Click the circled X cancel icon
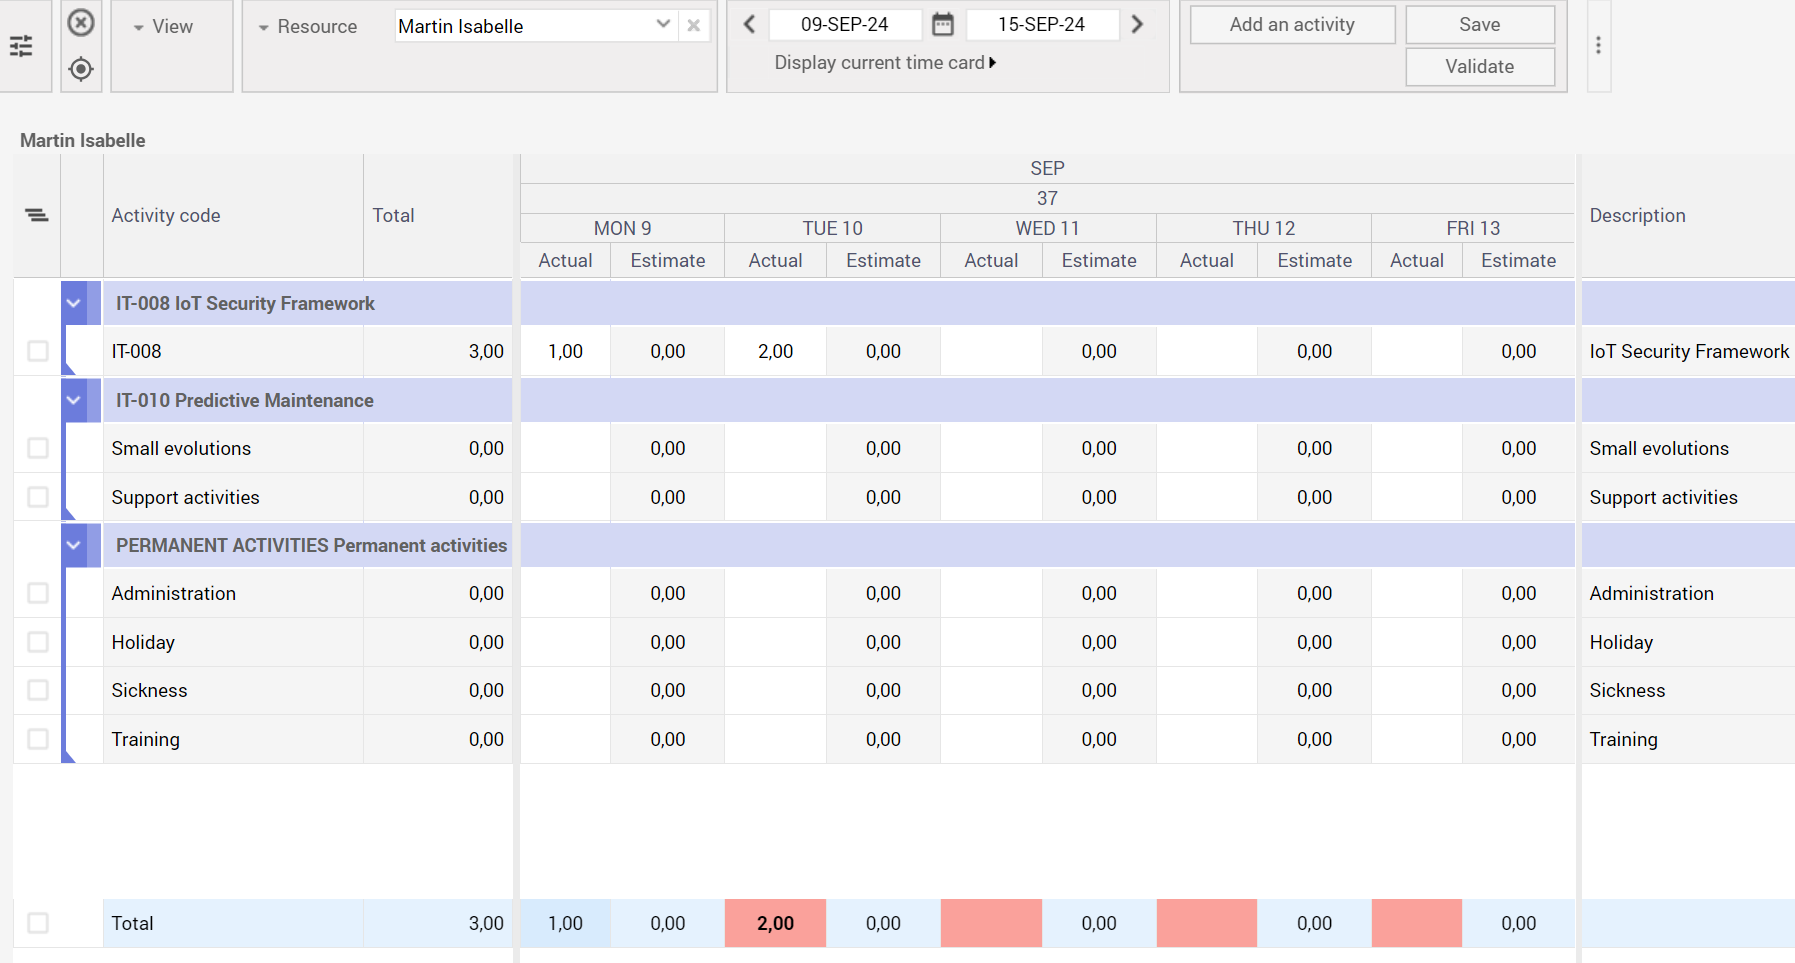The image size is (1795, 963). click(81, 22)
